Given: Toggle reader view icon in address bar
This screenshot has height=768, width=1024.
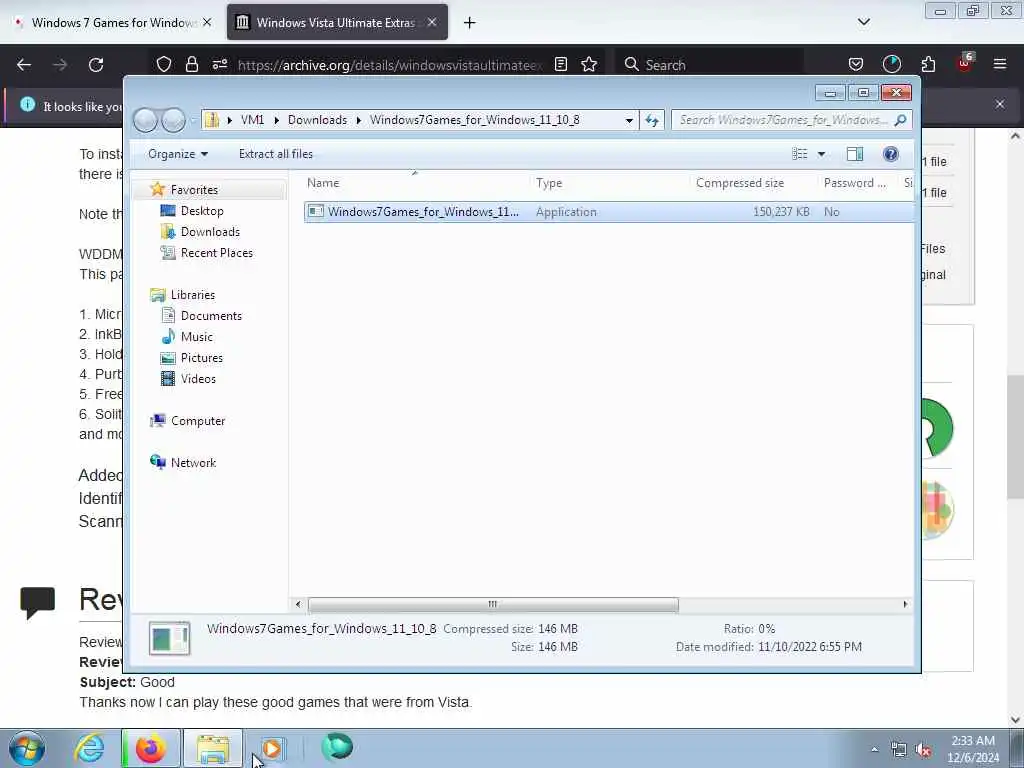Looking at the screenshot, I should (560, 64).
